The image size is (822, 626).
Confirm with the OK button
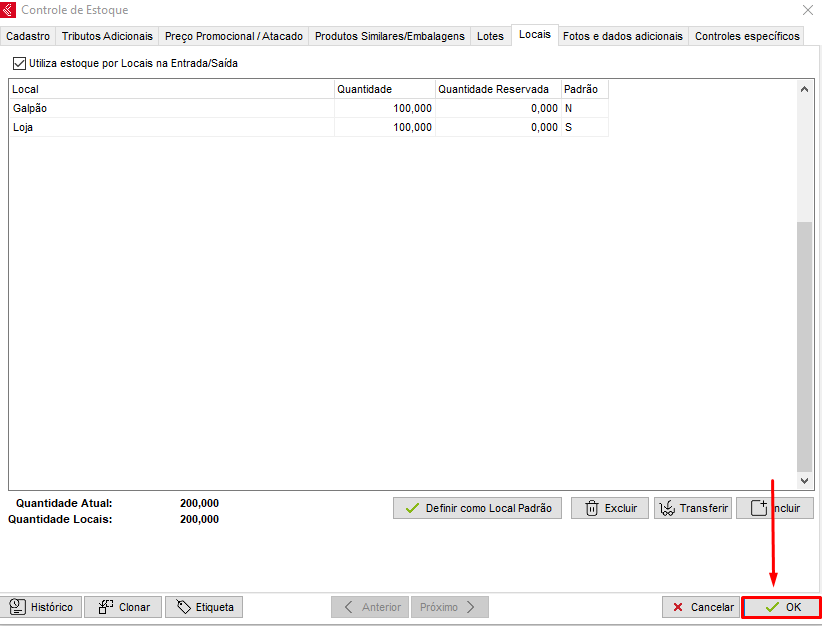[781, 607]
